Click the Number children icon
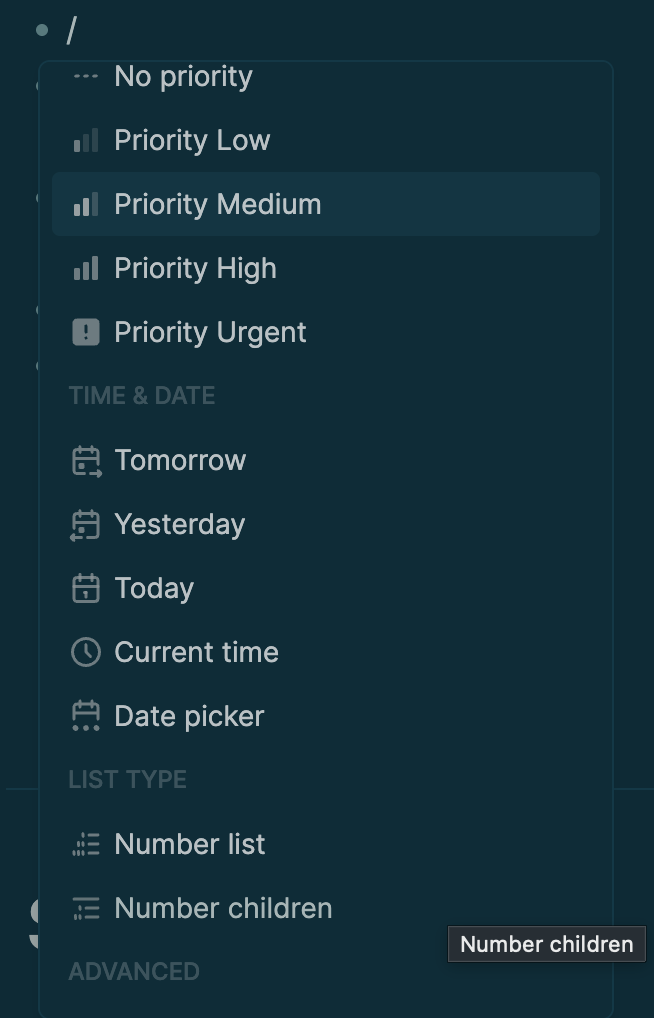Screen dimensions: 654x1018 coord(86,909)
